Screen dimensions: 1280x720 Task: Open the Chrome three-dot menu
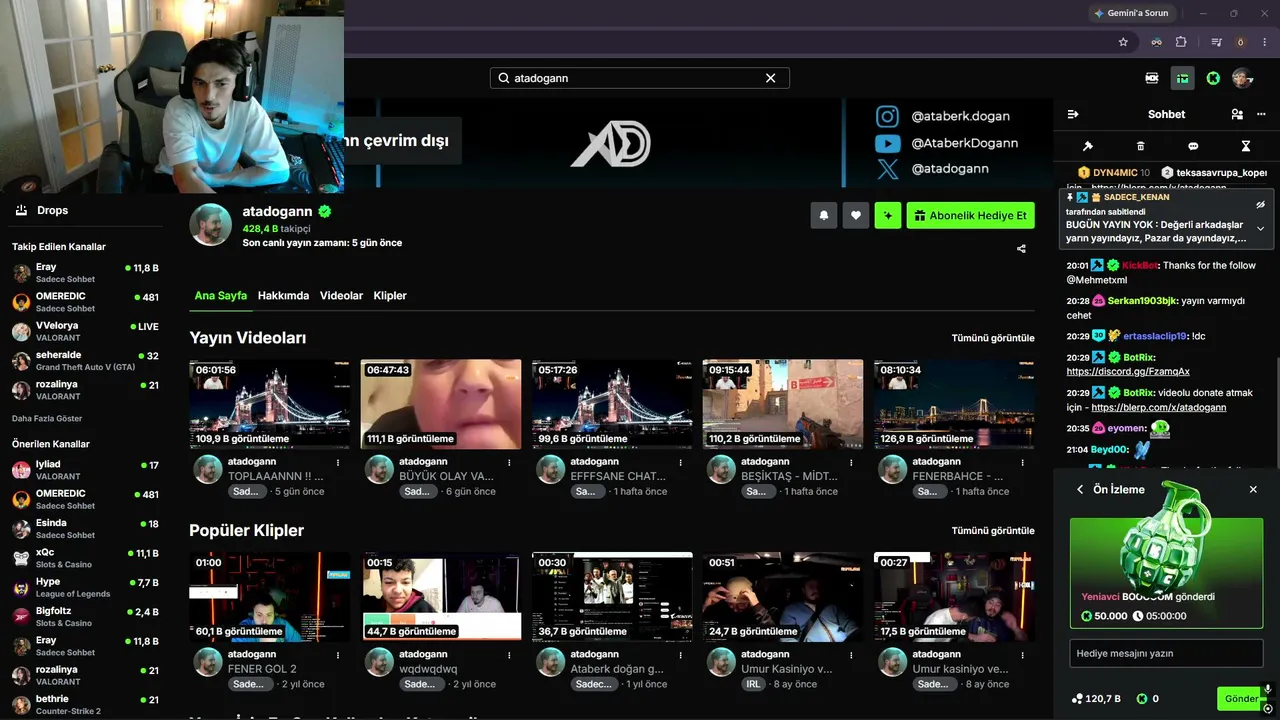1266,42
